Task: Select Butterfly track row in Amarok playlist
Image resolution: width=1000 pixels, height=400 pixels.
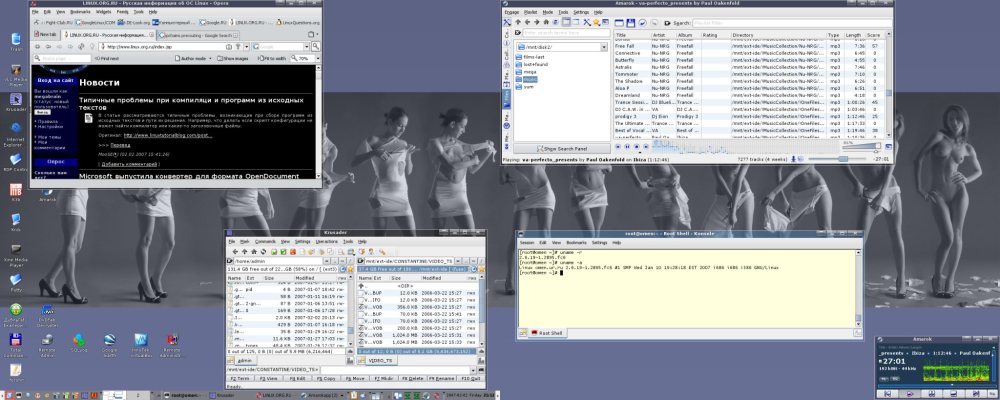Action: click(x=751, y=60)
